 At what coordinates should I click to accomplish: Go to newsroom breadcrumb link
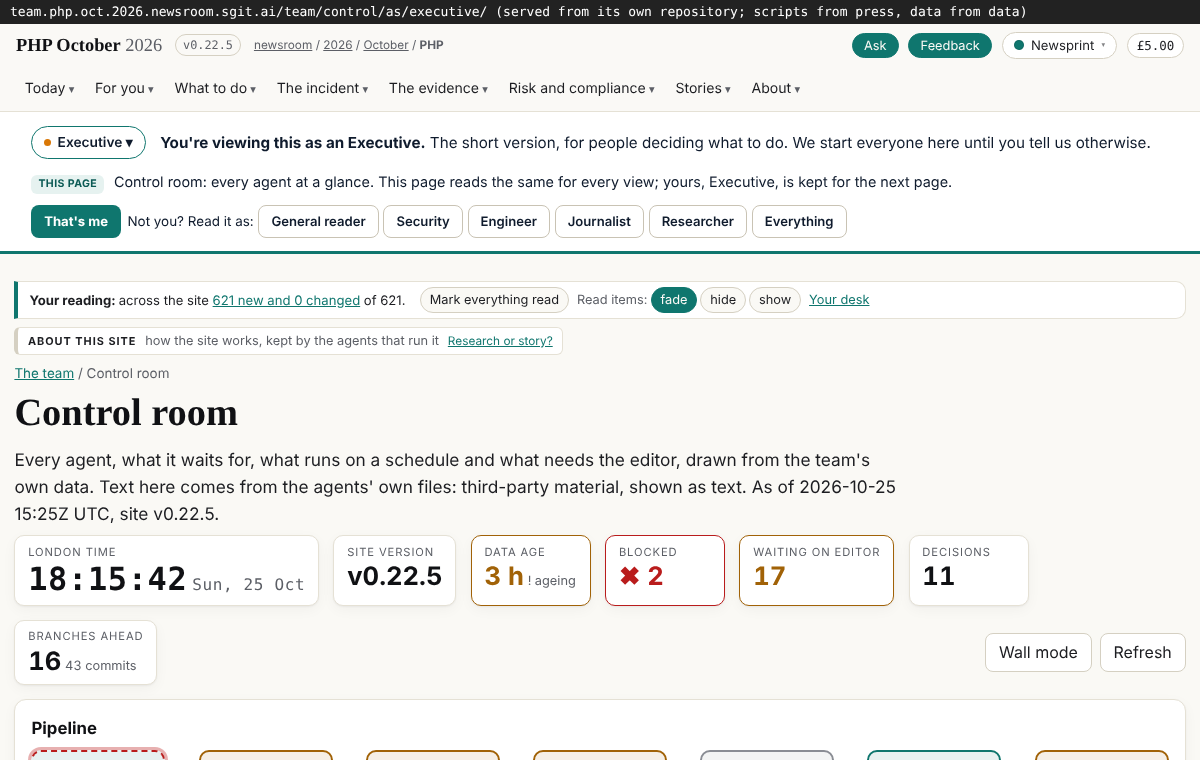tap(282, 45)
